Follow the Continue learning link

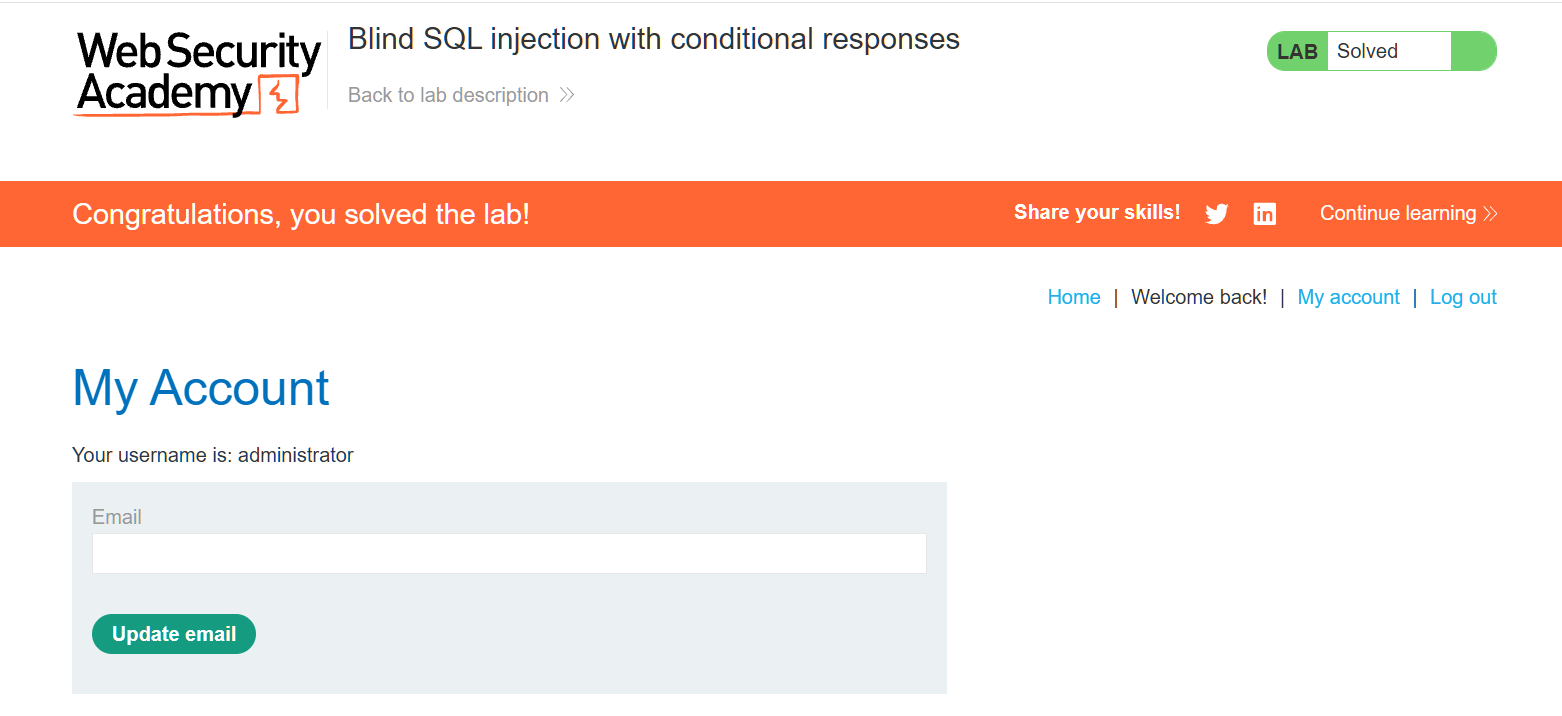pyautogui.click(x=1398, y=214)
